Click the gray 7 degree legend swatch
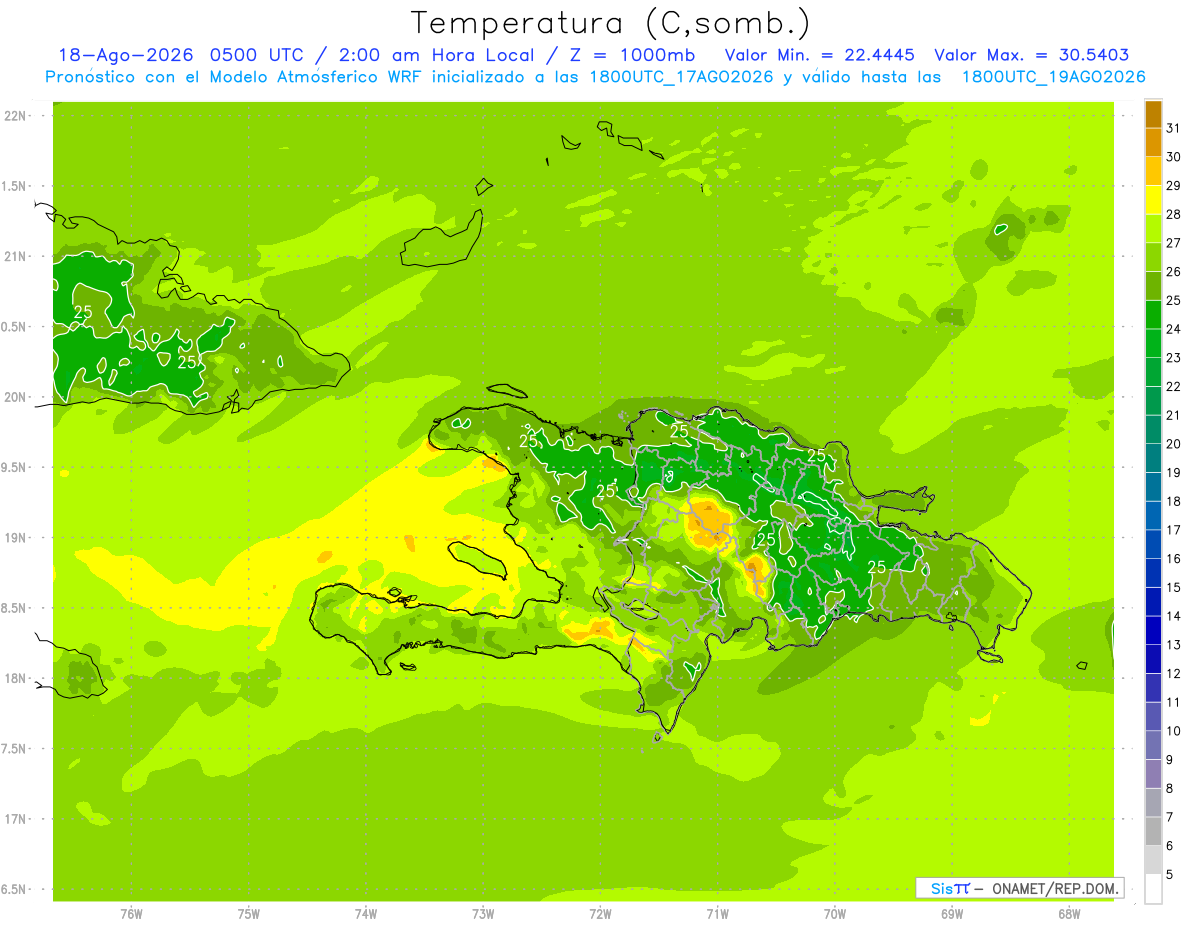This screenshot has height=927, width=1200. (1153, 803)
